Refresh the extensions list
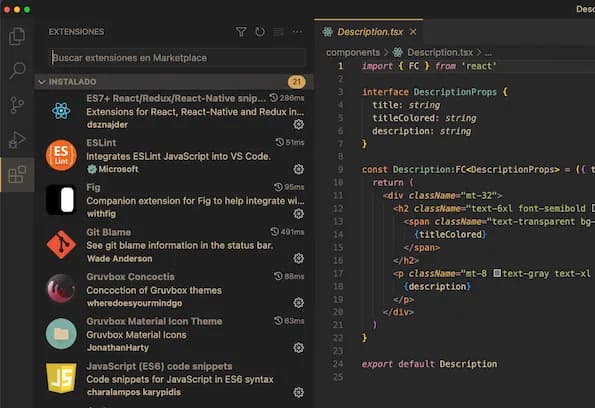 (x=260, y=32)
